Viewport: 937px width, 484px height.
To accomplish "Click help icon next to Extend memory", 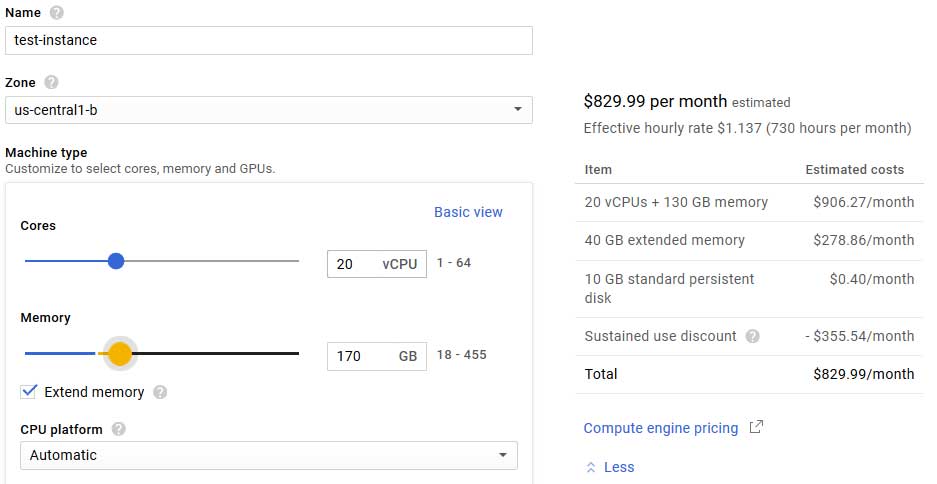I will 160,392.
